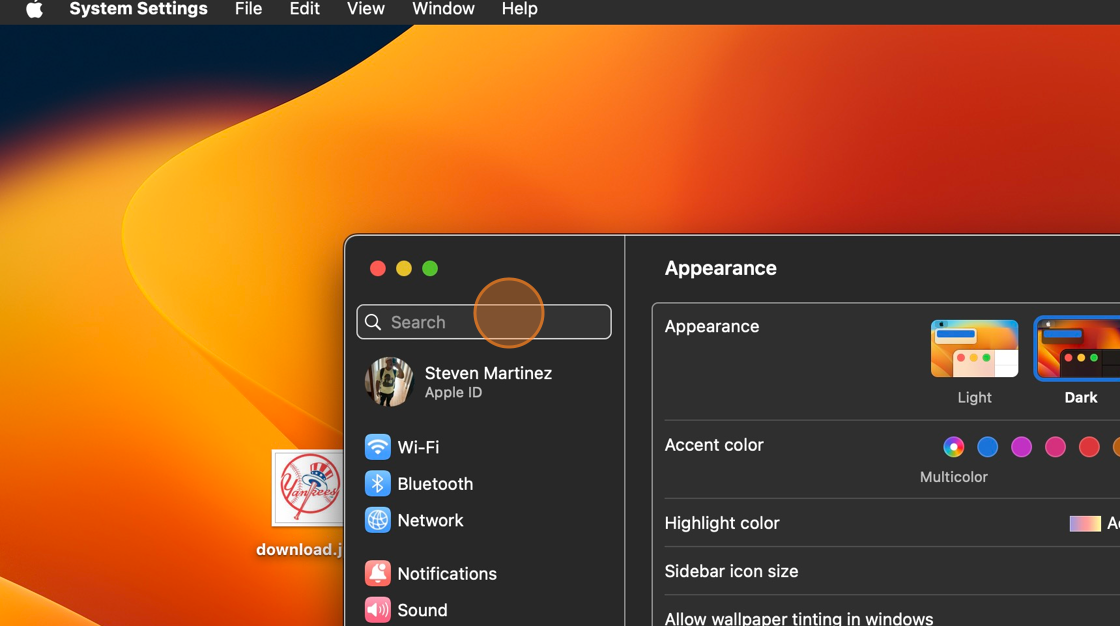The height and width of the screenshot is (626, 1120).
Task: Click the Network globe icon
Action: pos(378,520)
